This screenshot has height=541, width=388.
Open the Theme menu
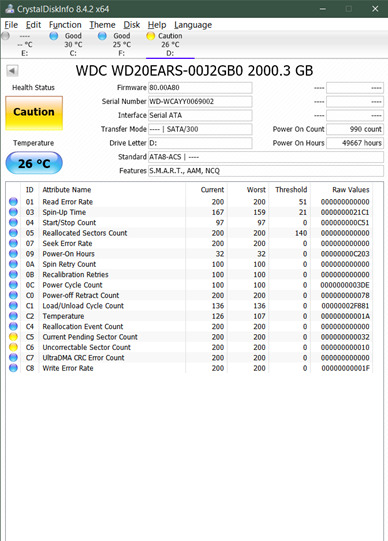(x=102, y=25)
